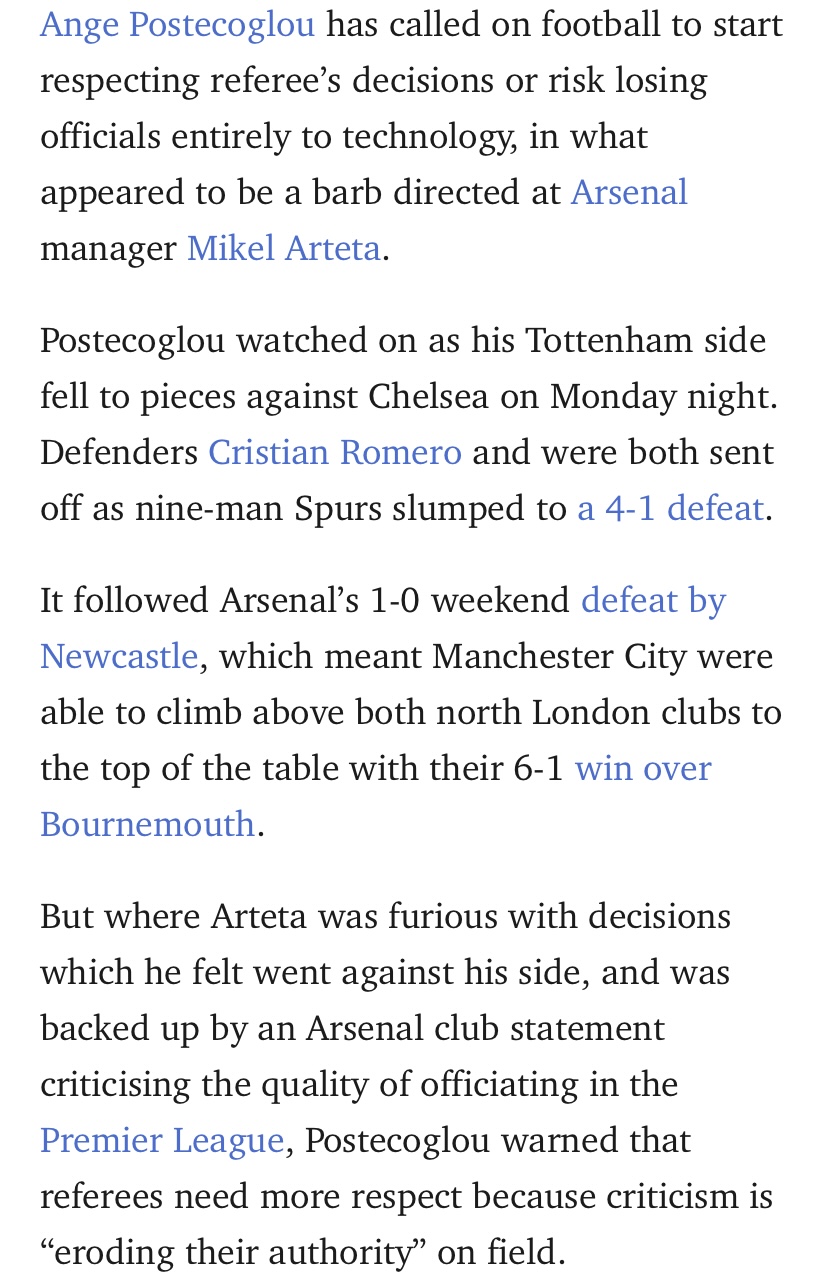Open the 'a 4-1 defeat' link

[x=671, y=508]
